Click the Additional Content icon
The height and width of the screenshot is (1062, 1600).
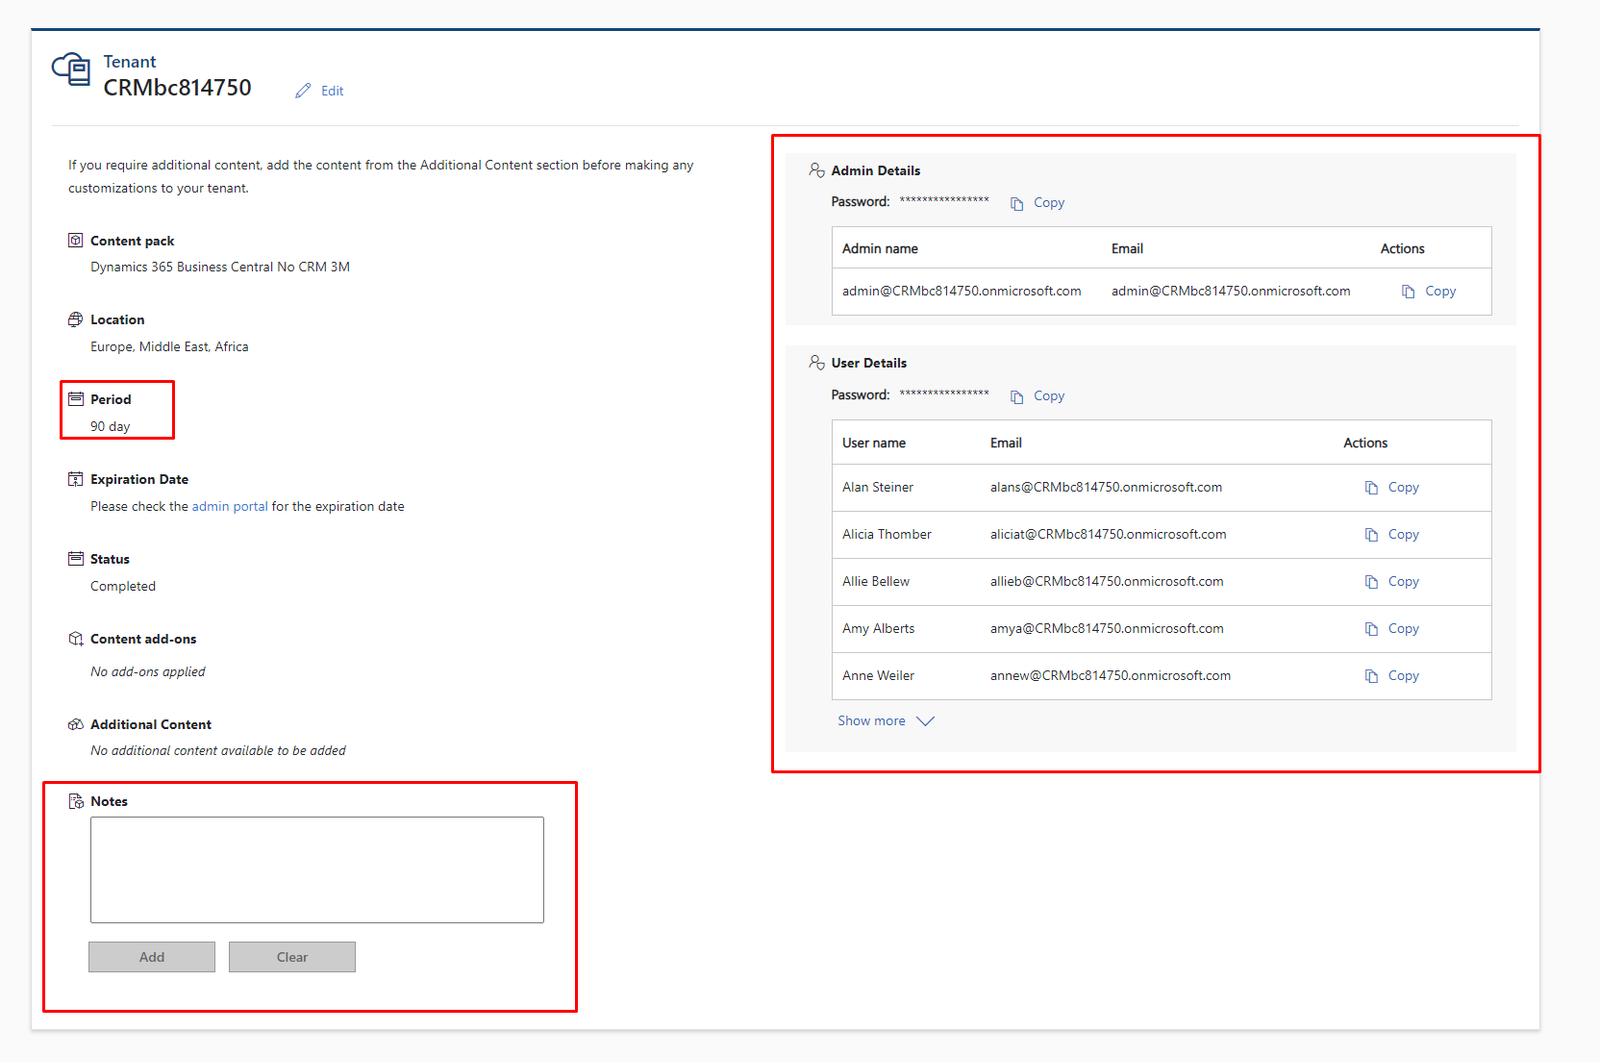(75, 724)
